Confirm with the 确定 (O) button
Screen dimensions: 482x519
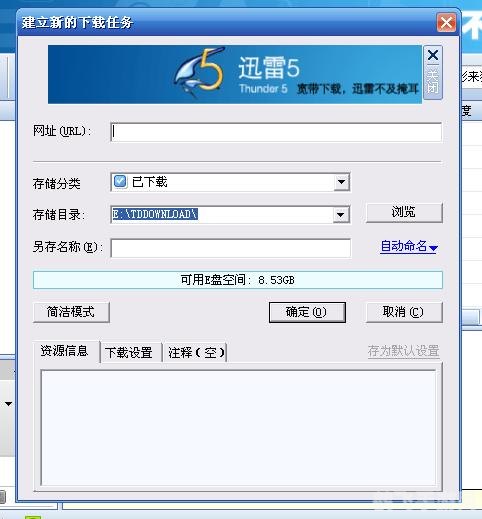coord(307,312)
